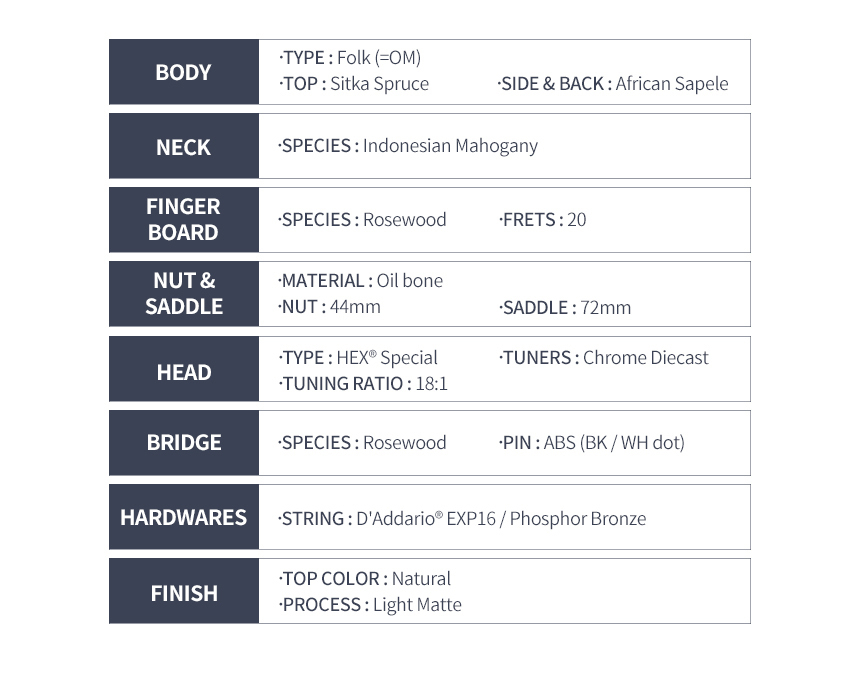This screenshot has height=700, width=860.
Task: Select the Oil bone material text
Action: click(x=410, y=281)
